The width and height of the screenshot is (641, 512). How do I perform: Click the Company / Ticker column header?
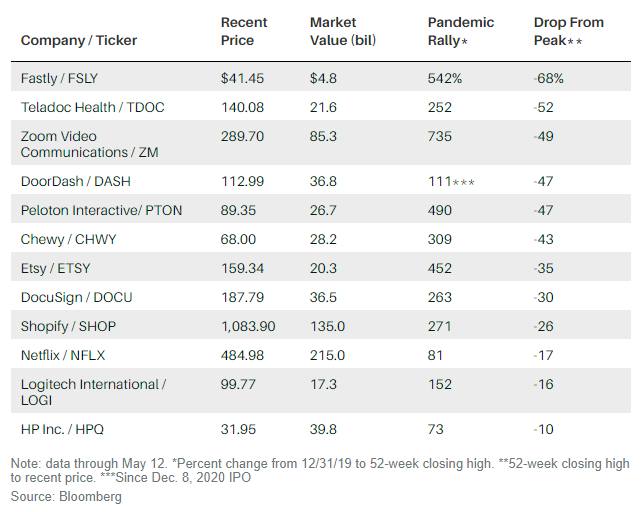click(79, 41)
